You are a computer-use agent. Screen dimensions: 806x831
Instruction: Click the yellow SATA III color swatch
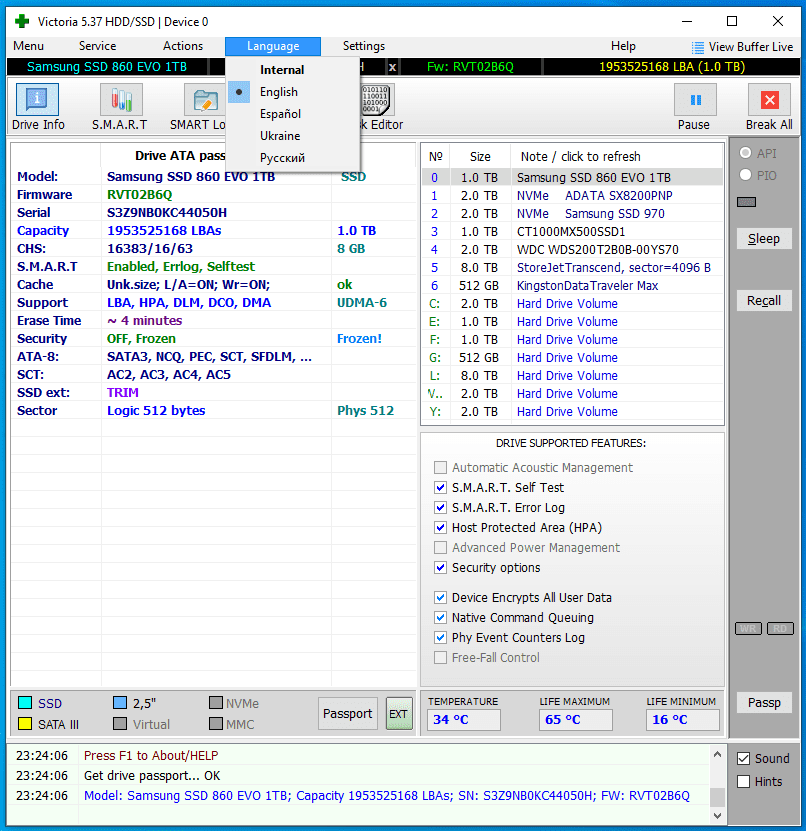pos(25,724)
